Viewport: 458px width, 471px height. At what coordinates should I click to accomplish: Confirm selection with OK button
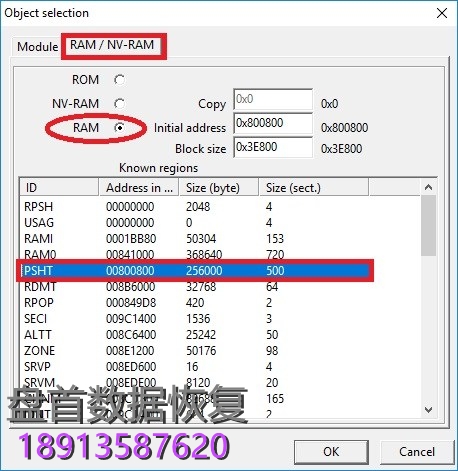pos(331,452)
